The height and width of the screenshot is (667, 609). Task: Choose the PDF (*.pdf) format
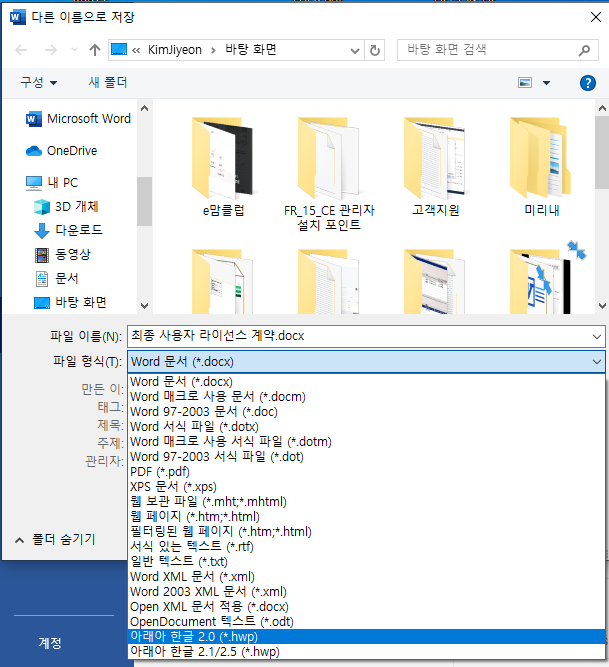point(366,472)
